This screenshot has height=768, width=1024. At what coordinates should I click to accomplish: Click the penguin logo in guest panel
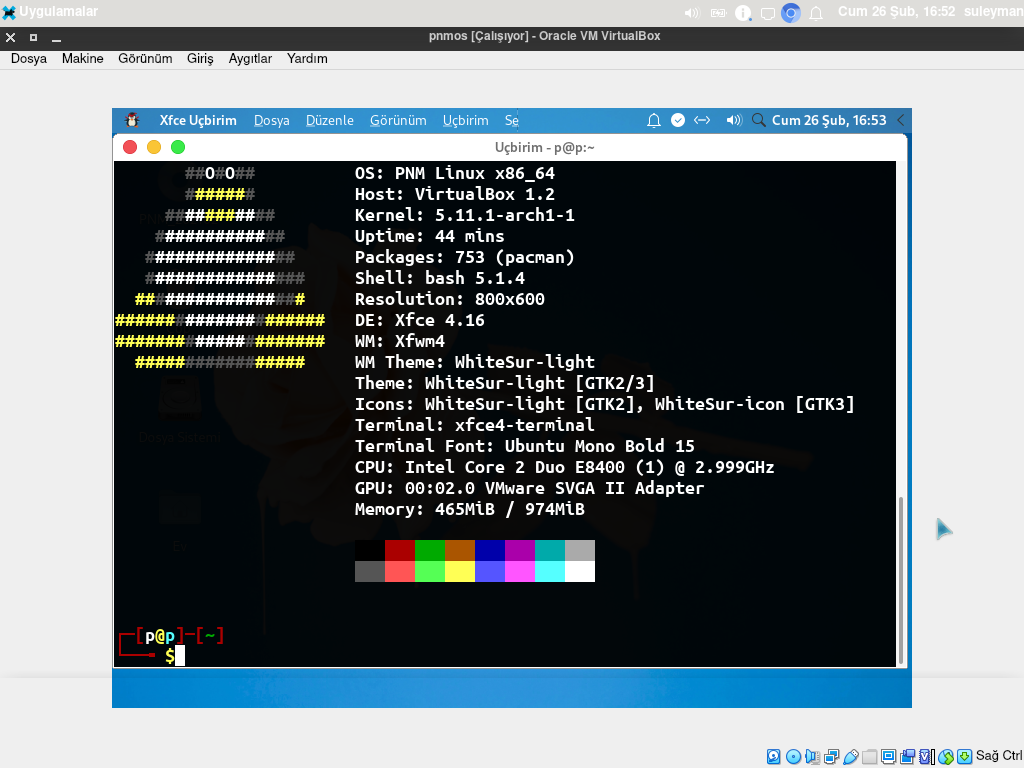tap(133, 120)
